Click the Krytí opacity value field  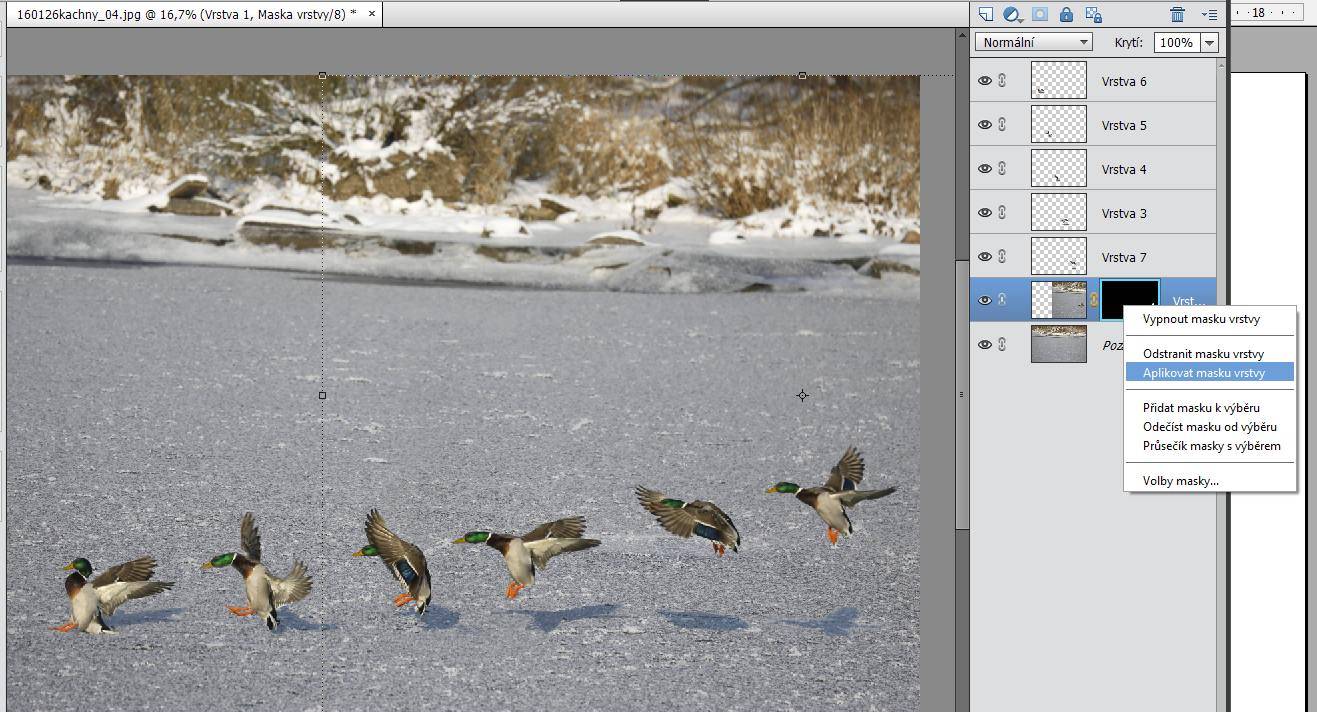click(1176, 42)
